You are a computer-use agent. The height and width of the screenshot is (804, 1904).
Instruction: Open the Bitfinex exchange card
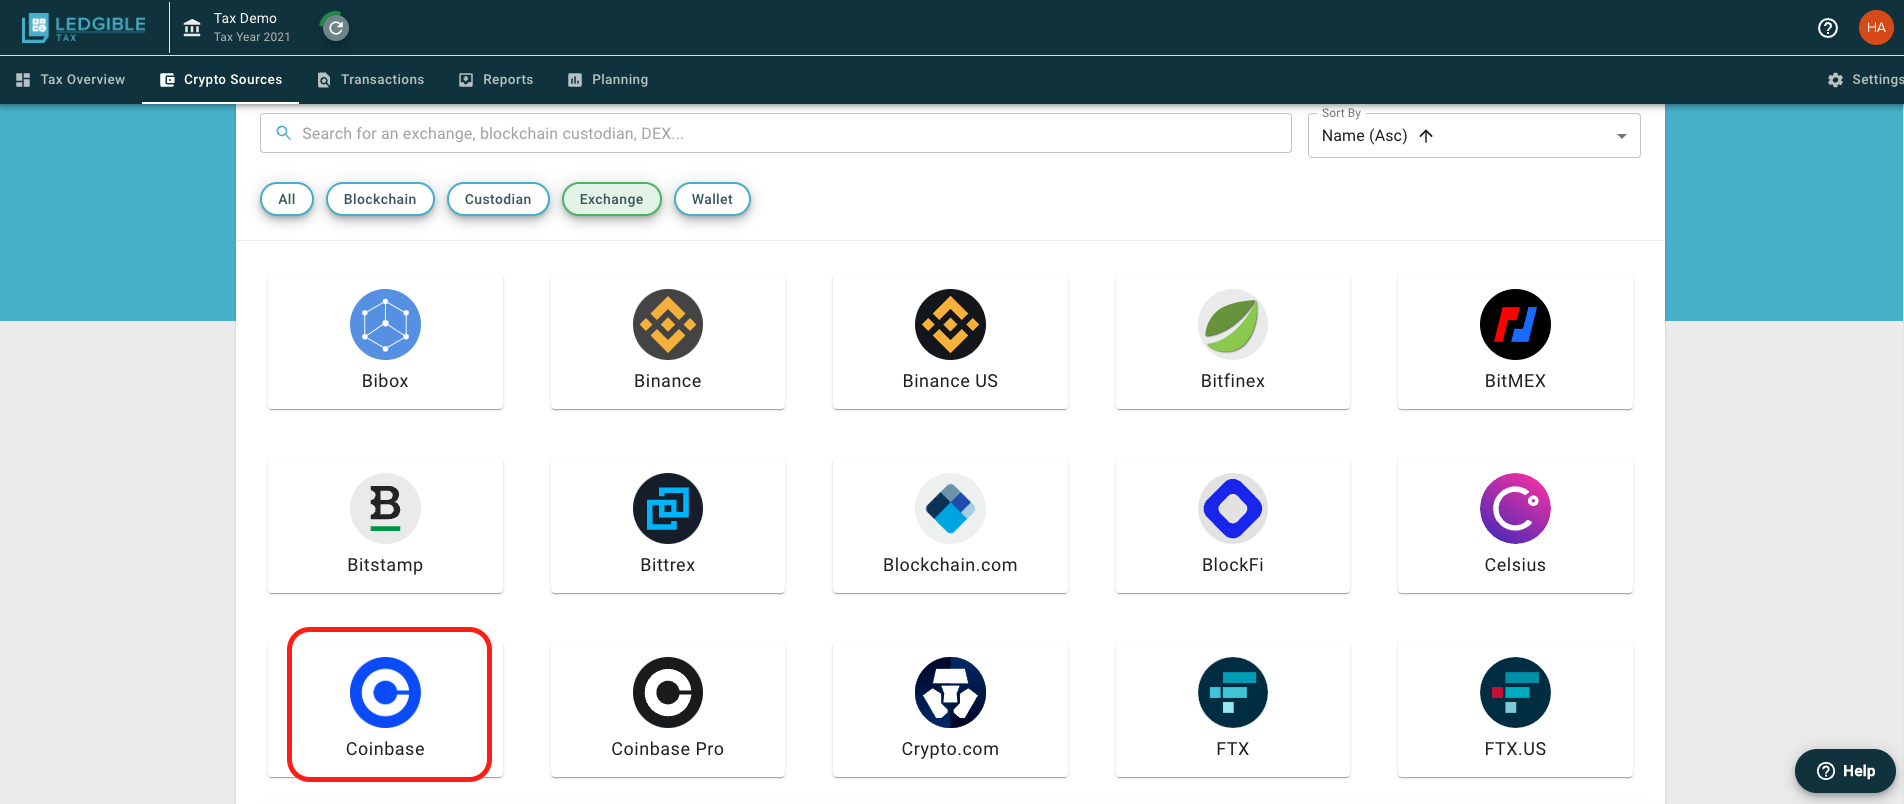1233,341
